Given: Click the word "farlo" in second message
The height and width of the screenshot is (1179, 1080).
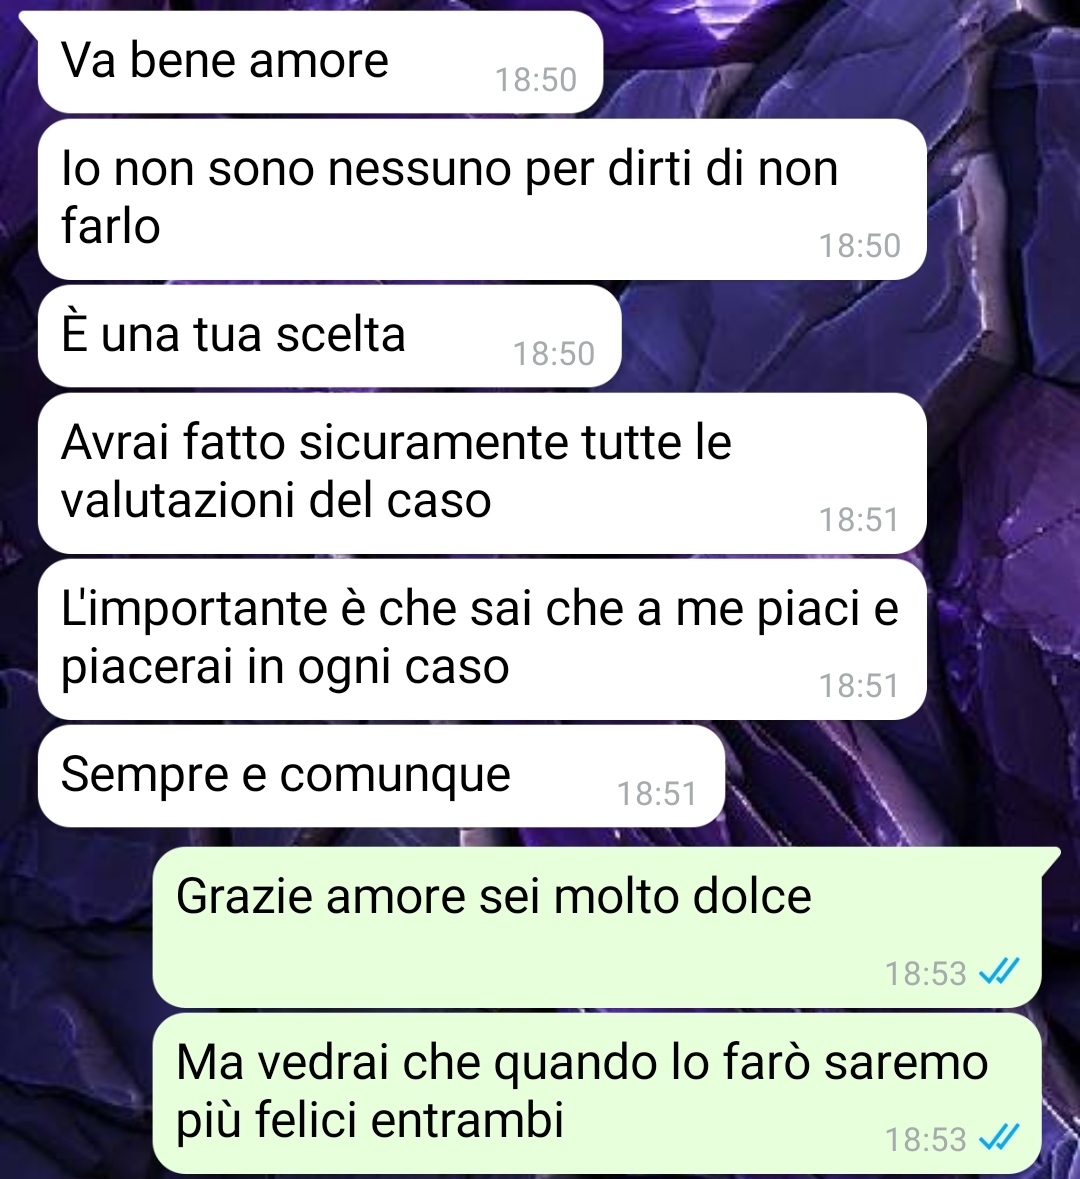Looking at the screenshot, I should click(x=111, y=226).
